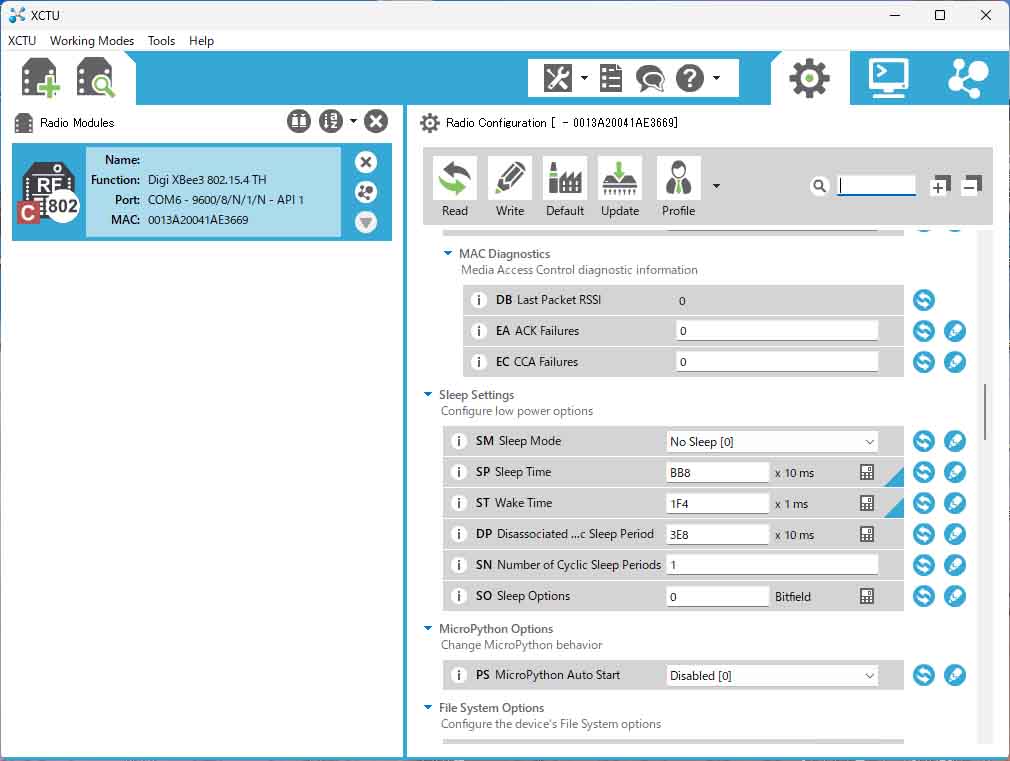Switch to Consoles working mode
This screenshot has height=761, width=1010.
click(888, 78)
